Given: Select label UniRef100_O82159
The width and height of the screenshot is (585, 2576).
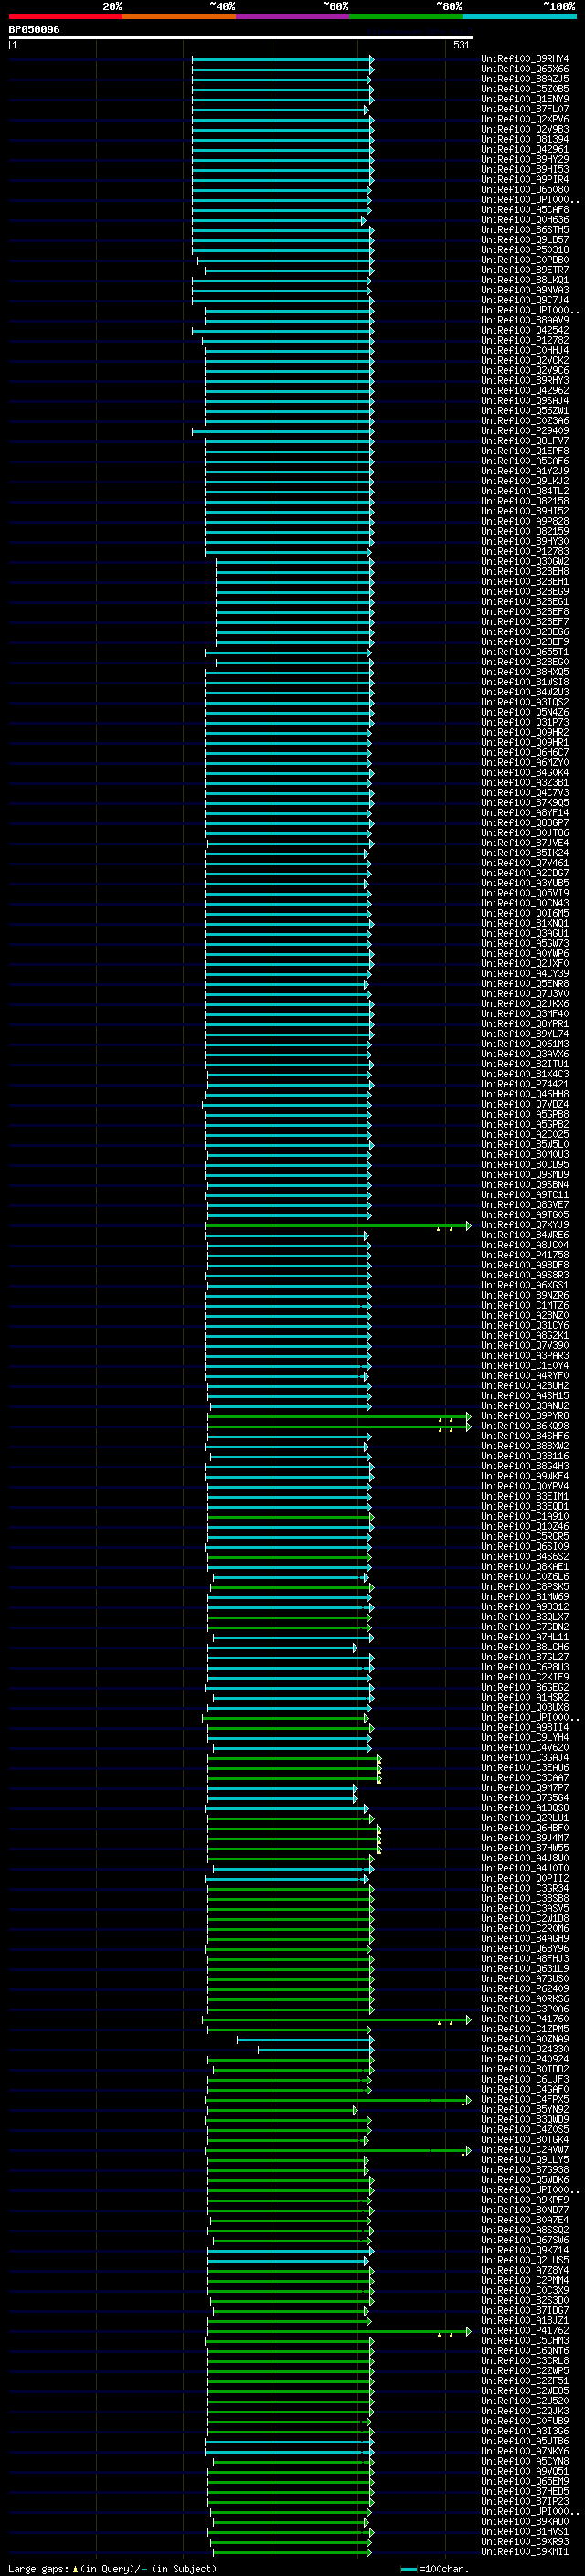Looking at the screenshot, I should pos(525,531).
